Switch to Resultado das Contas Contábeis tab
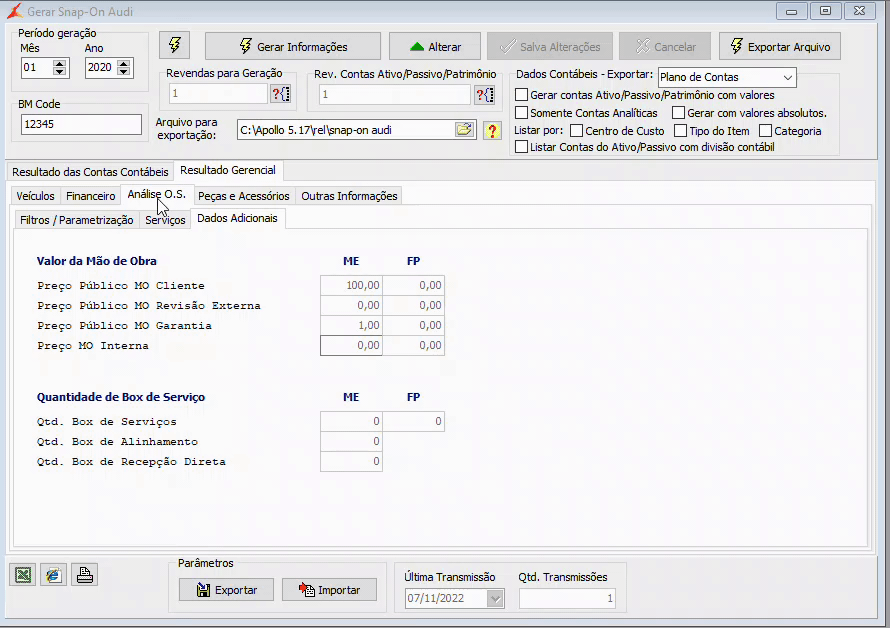Viewport: 890px width, 628px height. [x=90, y=172]
